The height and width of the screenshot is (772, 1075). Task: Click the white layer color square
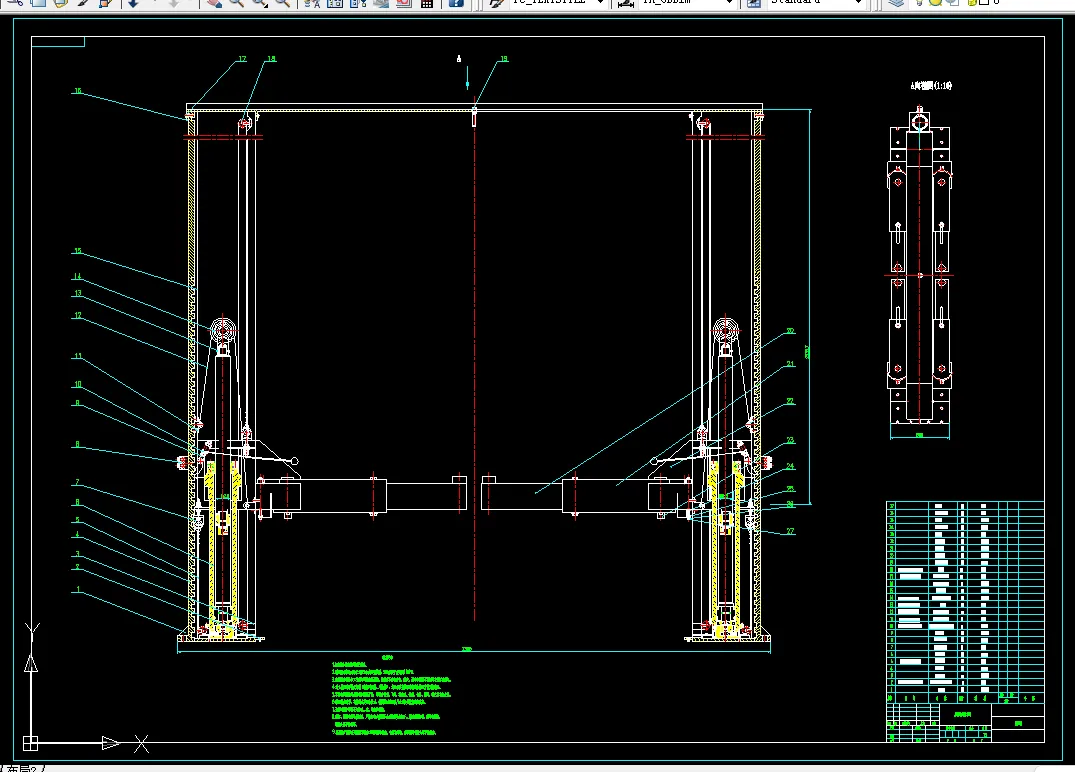[x=983, y=3]
